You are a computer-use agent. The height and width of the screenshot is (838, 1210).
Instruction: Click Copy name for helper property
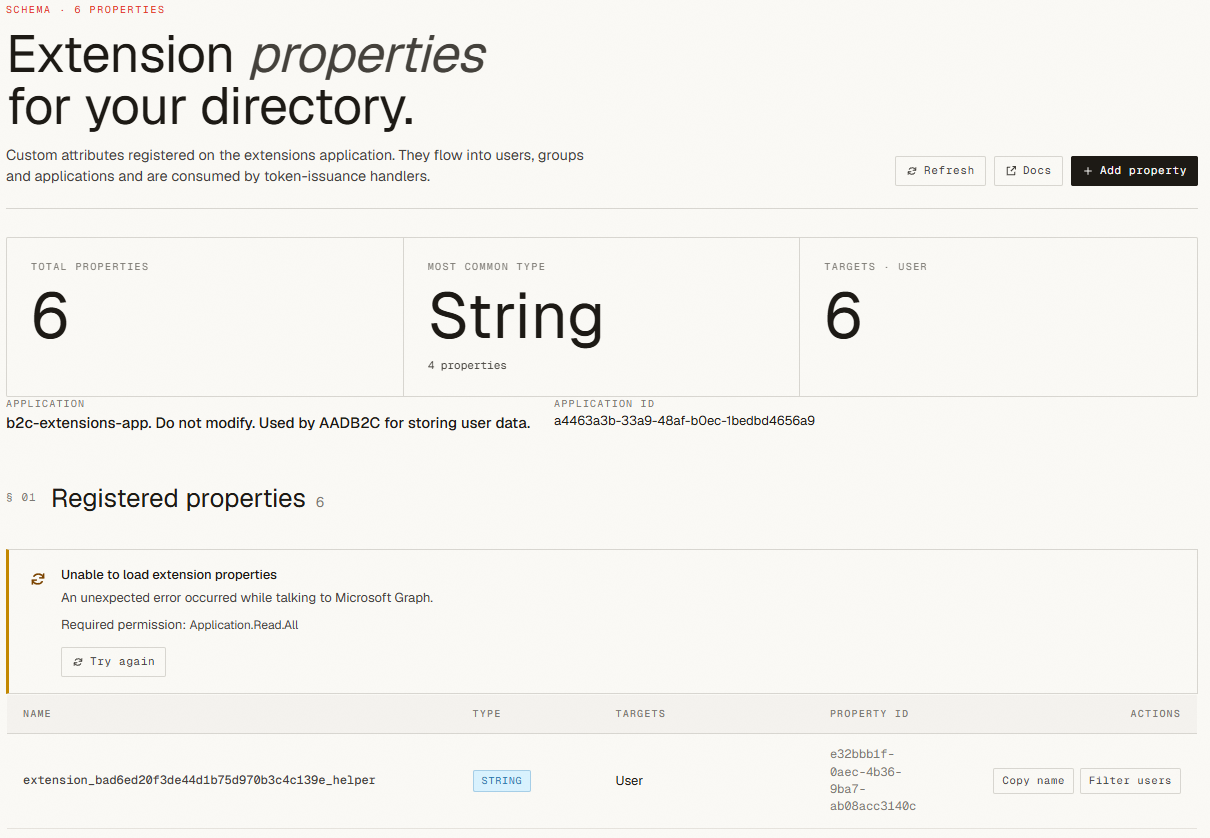[x=1033, y=781]
